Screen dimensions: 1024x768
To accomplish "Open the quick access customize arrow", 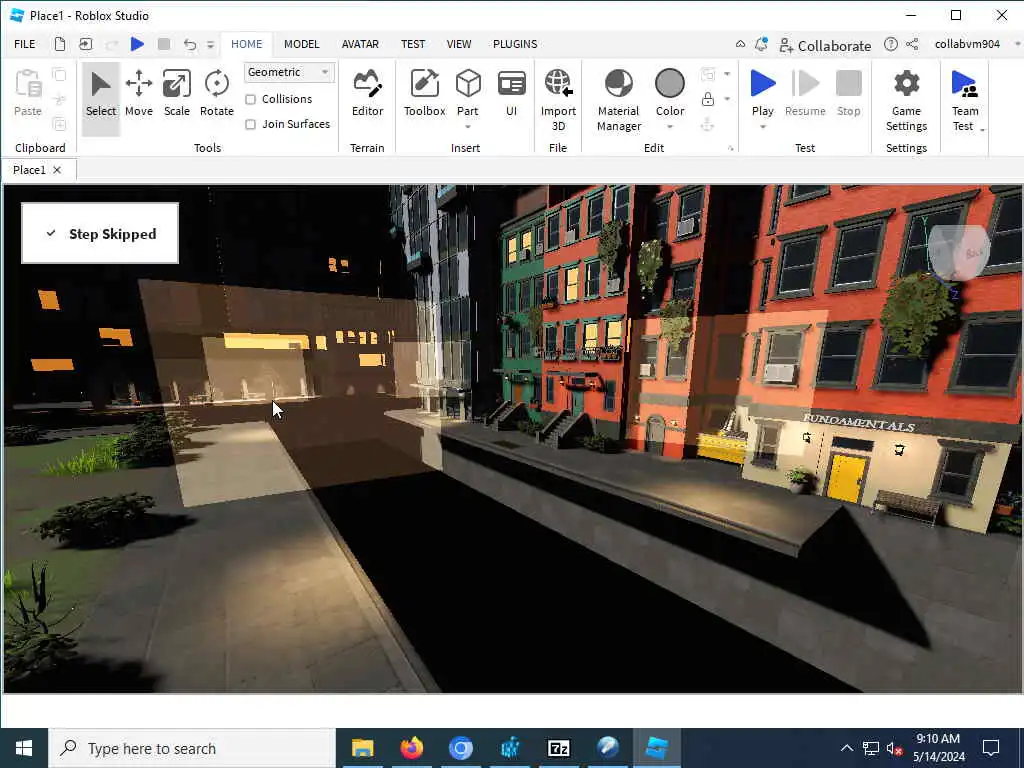I will click(x=210, y=44).
